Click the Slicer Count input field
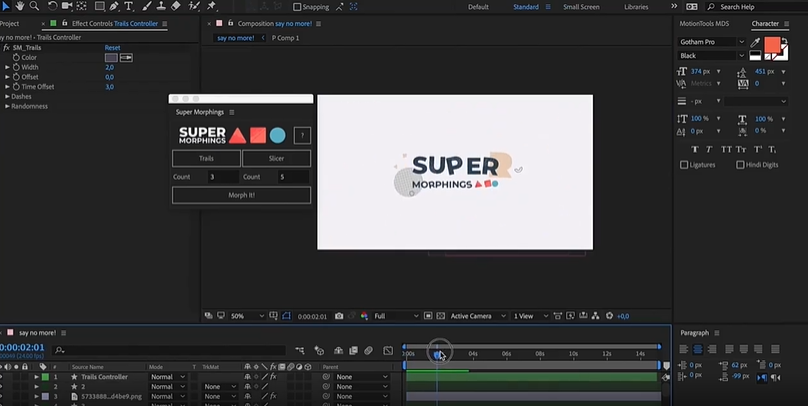This screenshot has width=808, height=406. (x=293, y=177)
